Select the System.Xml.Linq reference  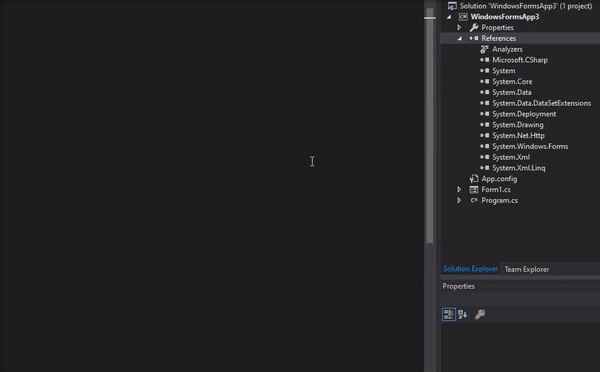click(518, 168)
